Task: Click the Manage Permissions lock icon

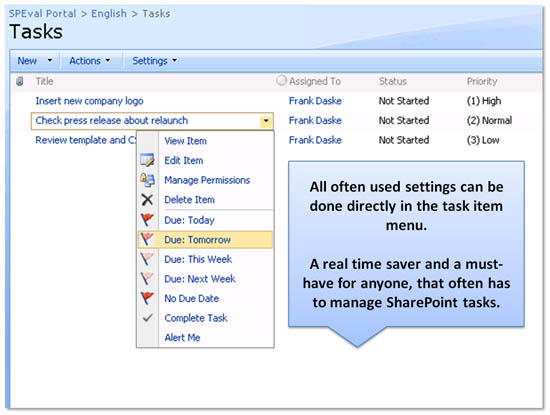Action: coord(147,180)
